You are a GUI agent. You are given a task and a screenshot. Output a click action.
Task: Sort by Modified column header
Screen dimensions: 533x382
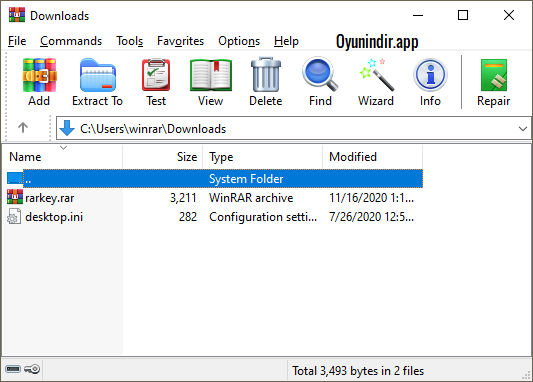(373, 157)
